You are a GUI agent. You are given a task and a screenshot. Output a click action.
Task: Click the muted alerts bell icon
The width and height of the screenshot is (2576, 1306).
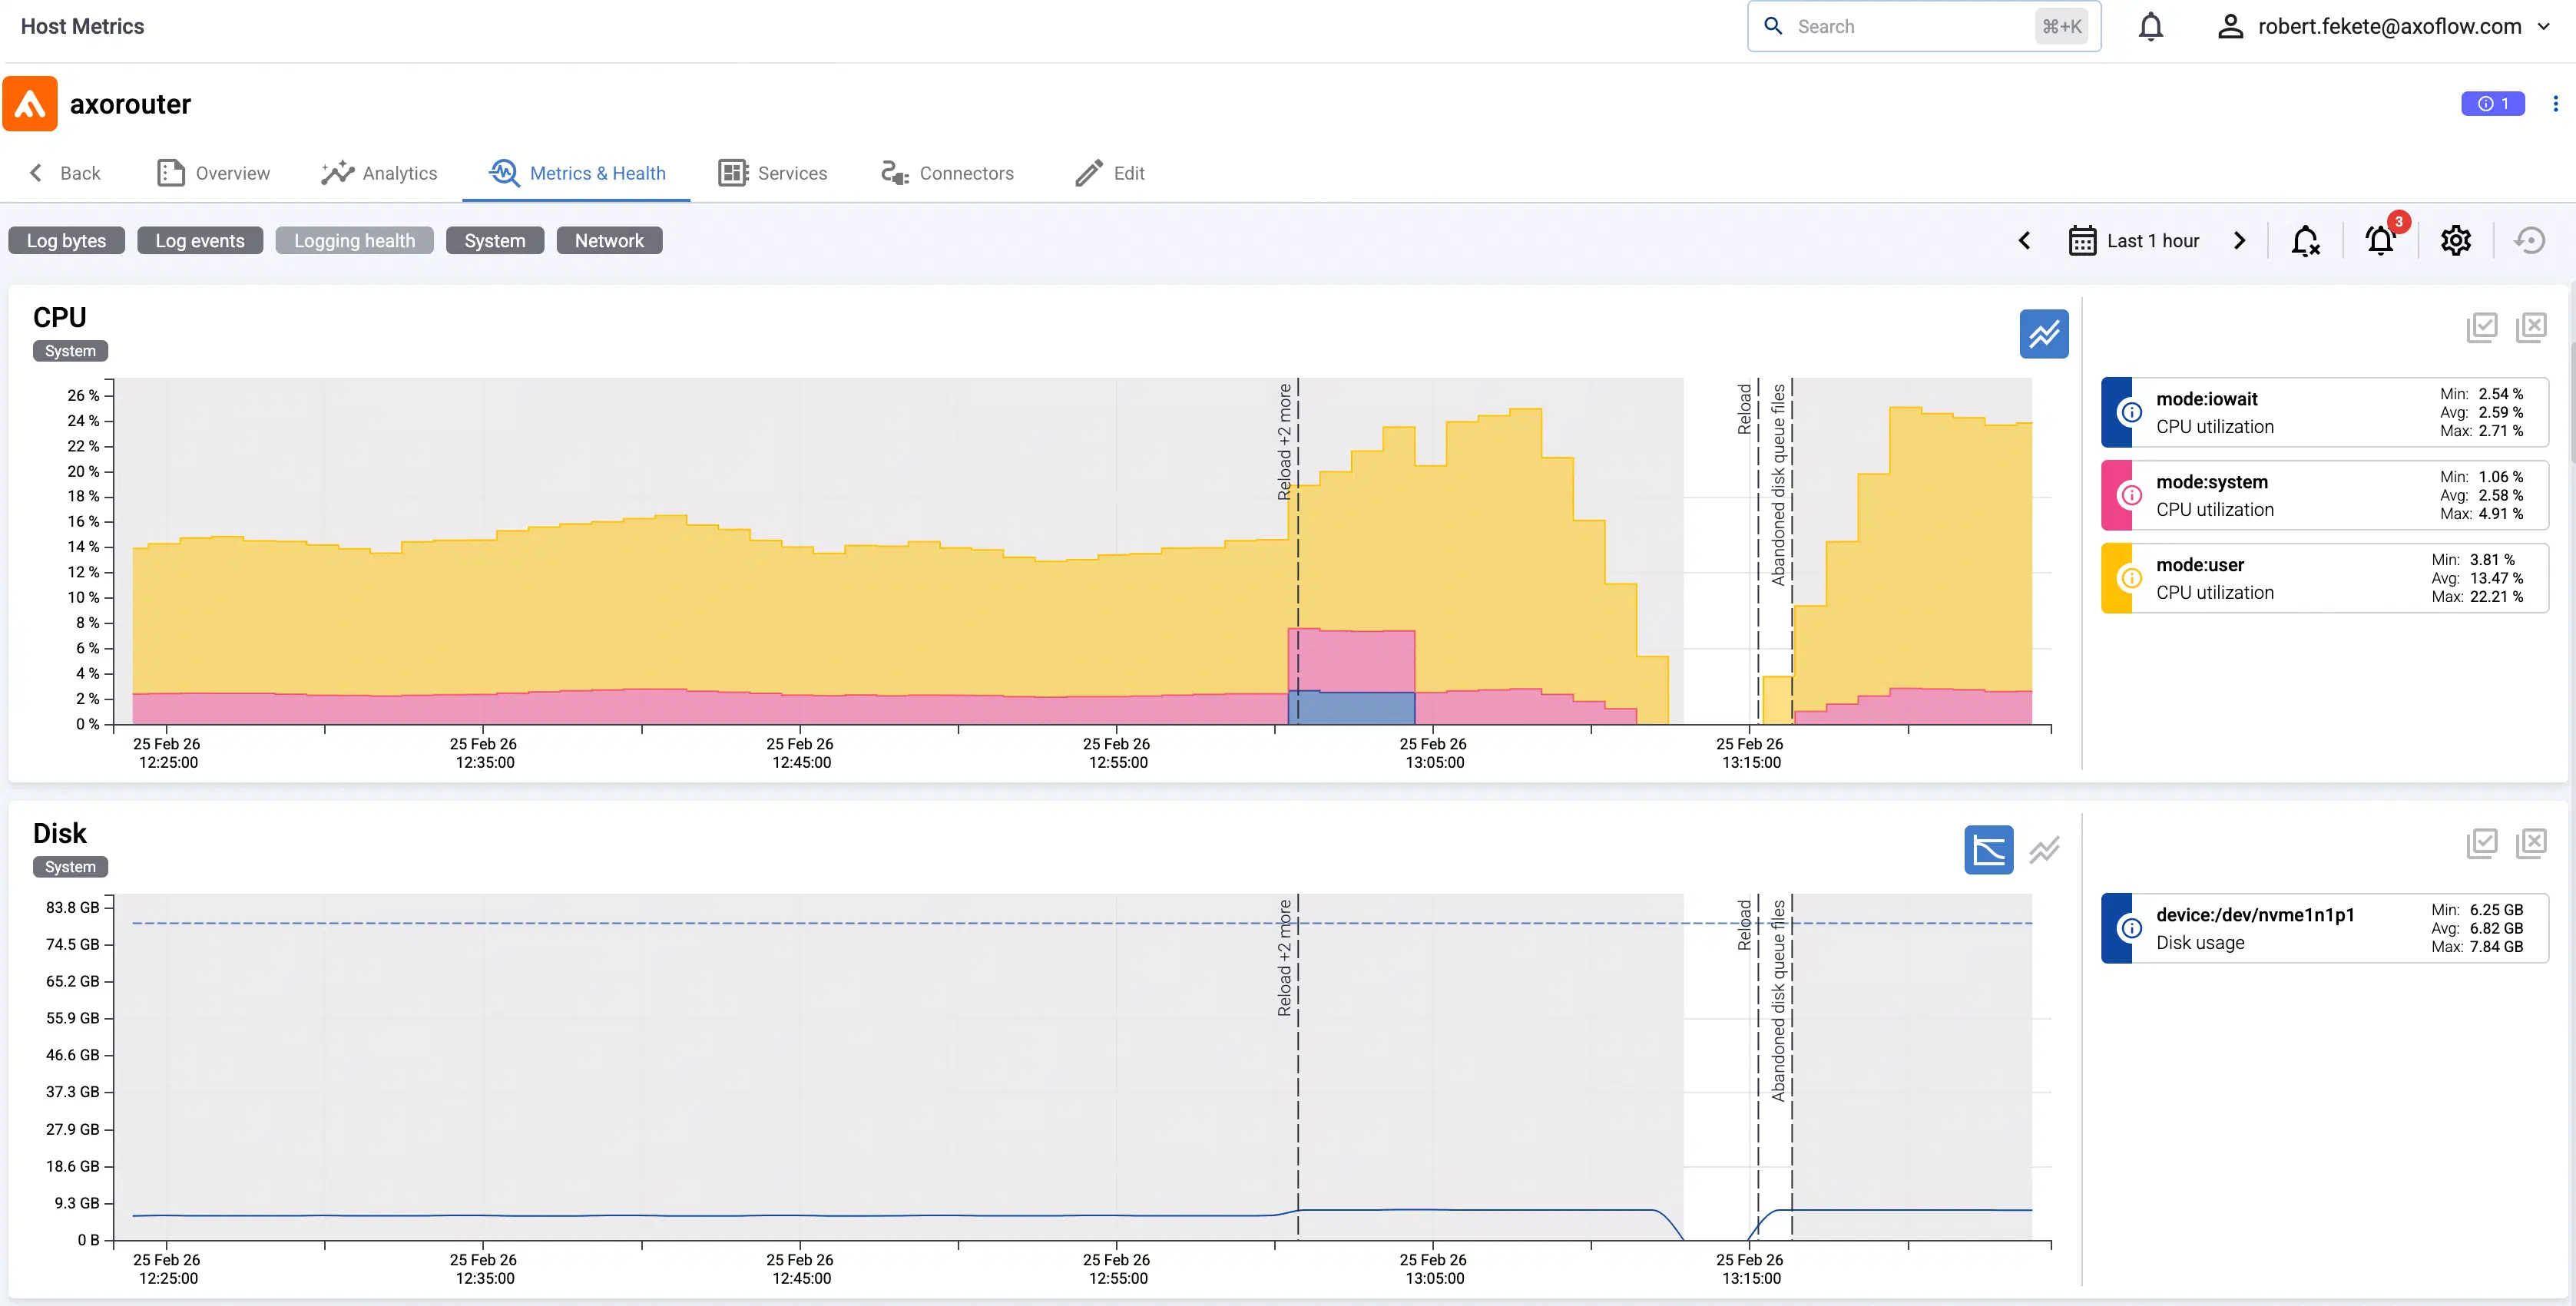pos(2305,241)
